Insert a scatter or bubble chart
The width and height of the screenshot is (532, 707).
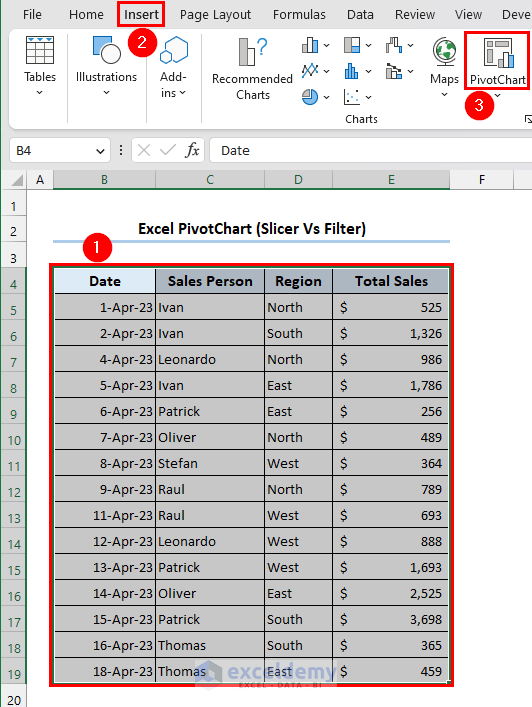click(x=352, y=96)
